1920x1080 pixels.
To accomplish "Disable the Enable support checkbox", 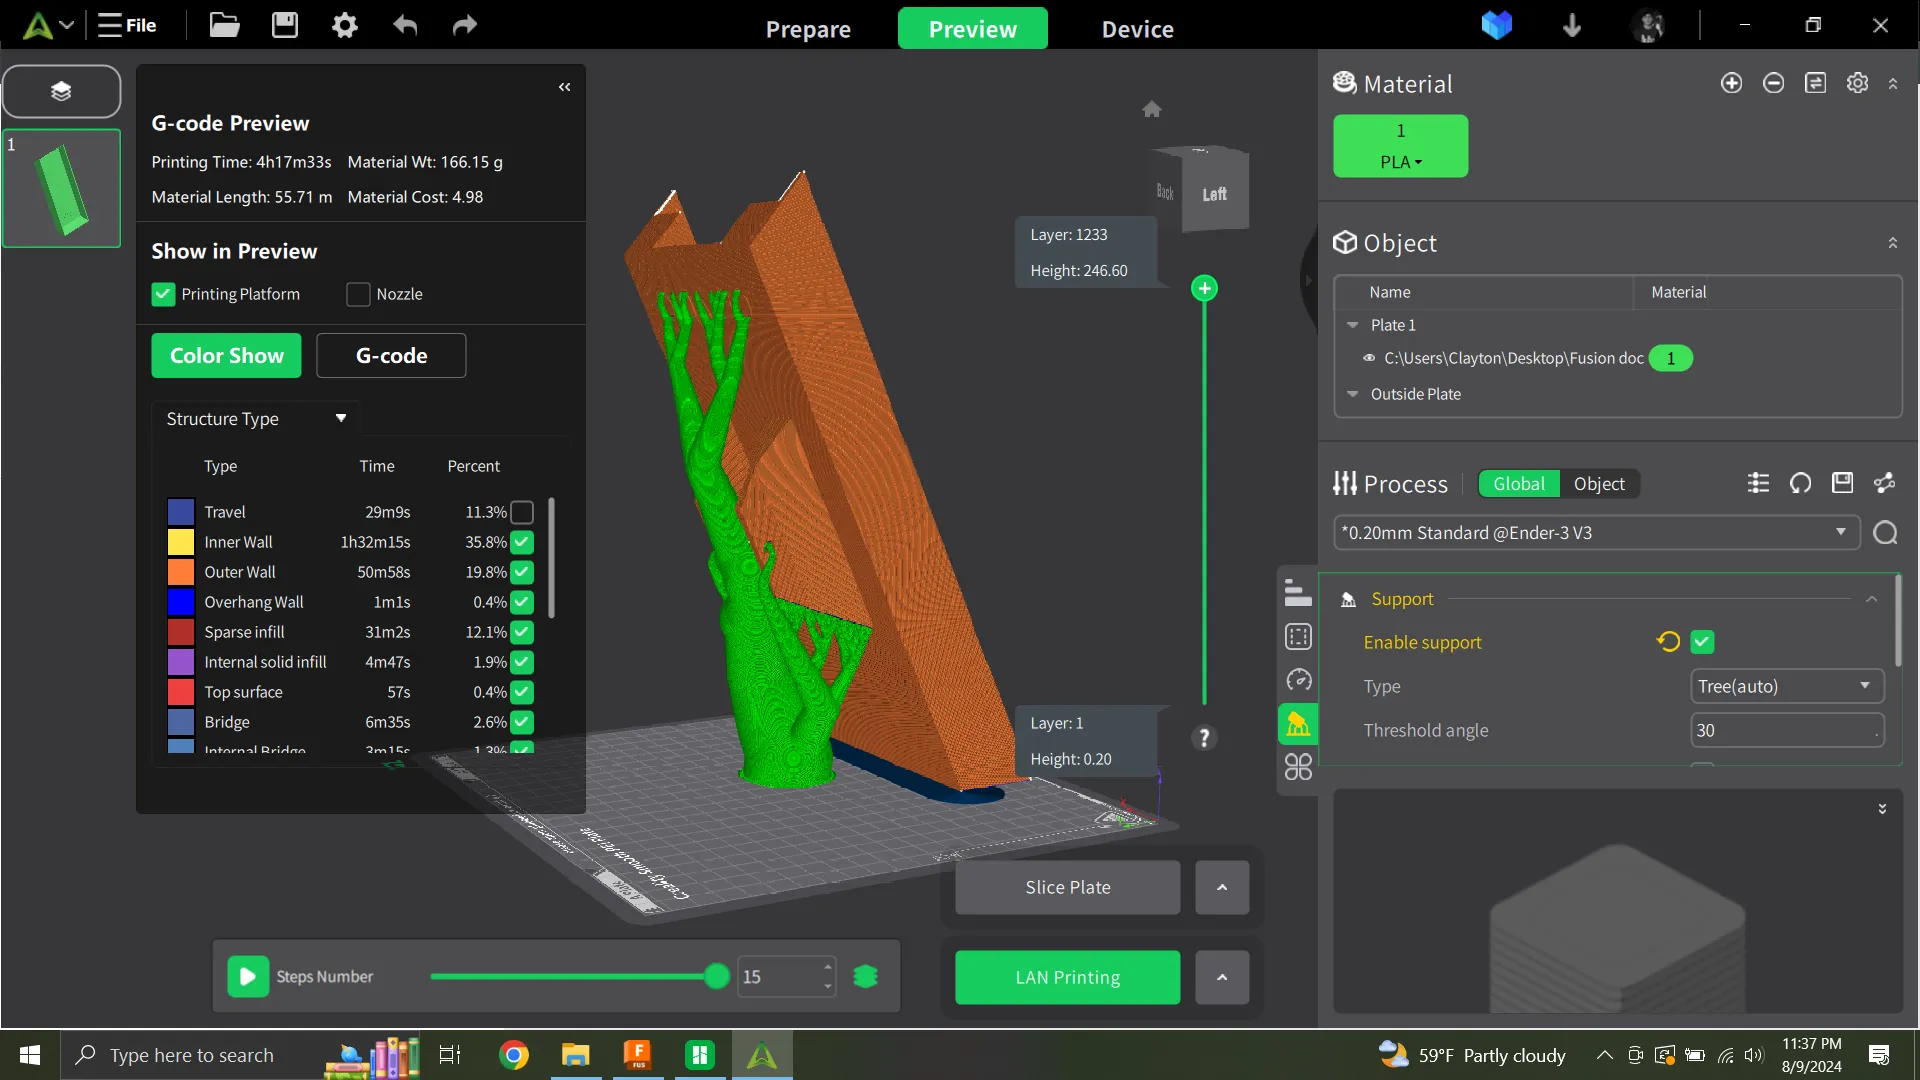I will (x=1702, y=642).
